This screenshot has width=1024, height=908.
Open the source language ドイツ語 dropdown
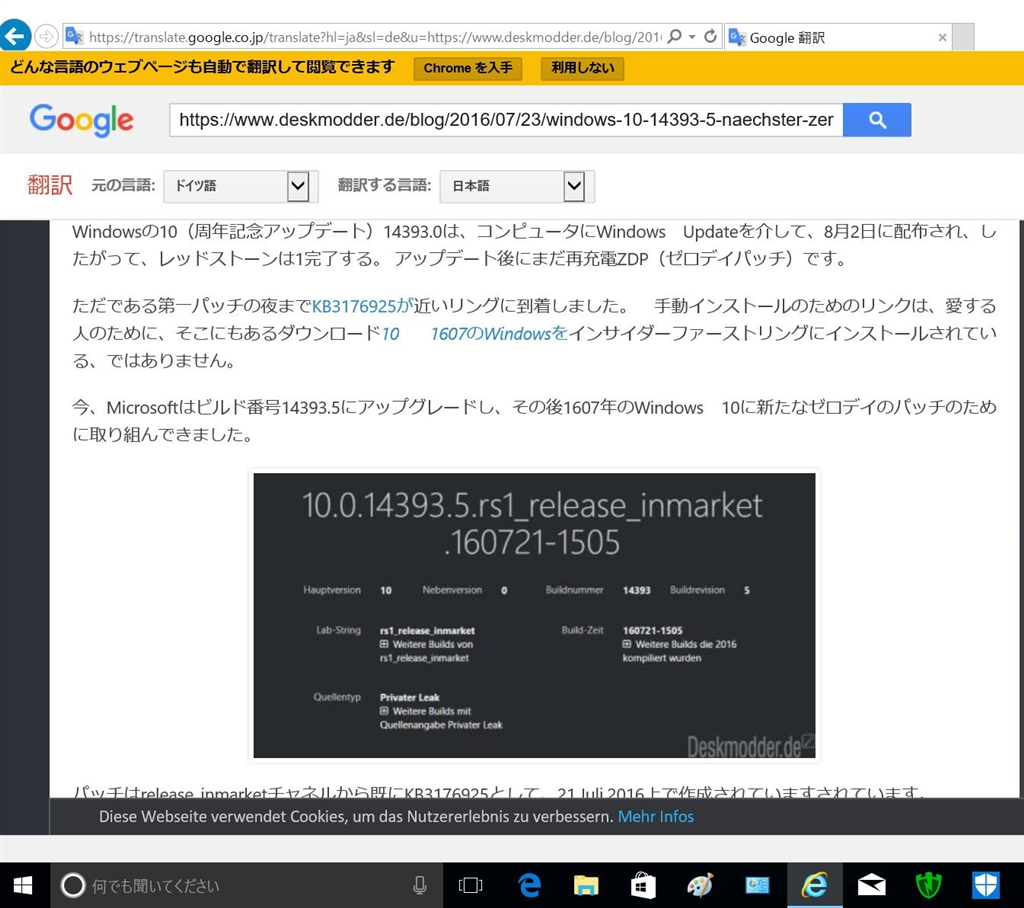click(240, 186)
